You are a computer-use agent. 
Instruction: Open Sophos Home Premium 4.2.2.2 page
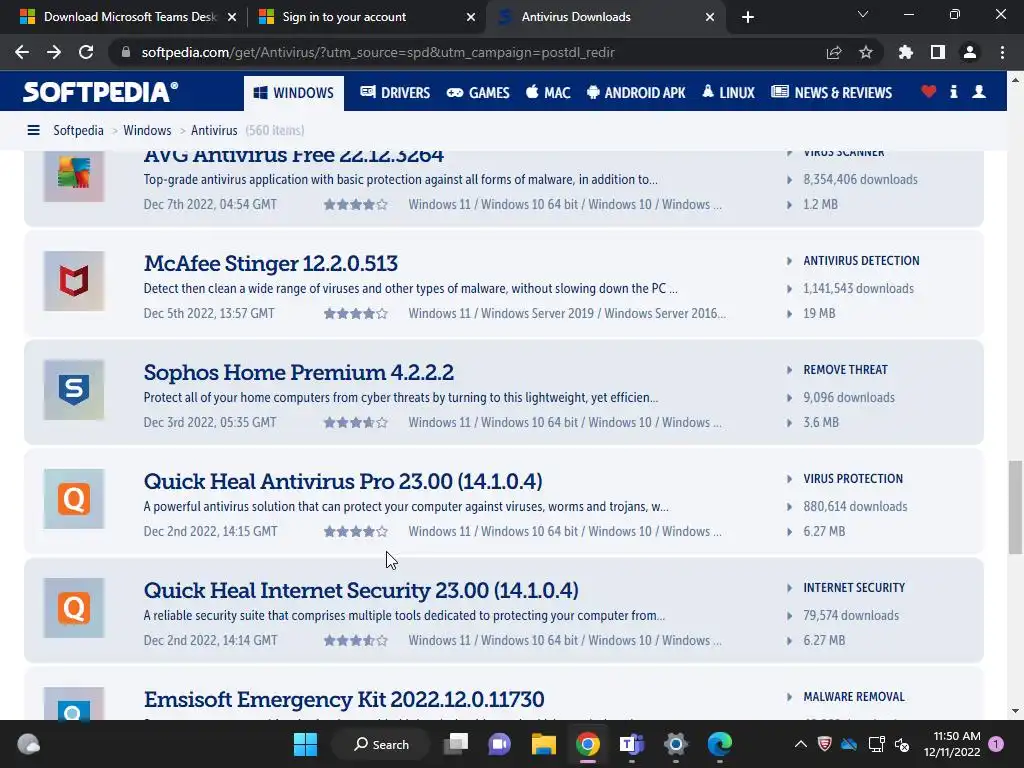pos(298,372)
